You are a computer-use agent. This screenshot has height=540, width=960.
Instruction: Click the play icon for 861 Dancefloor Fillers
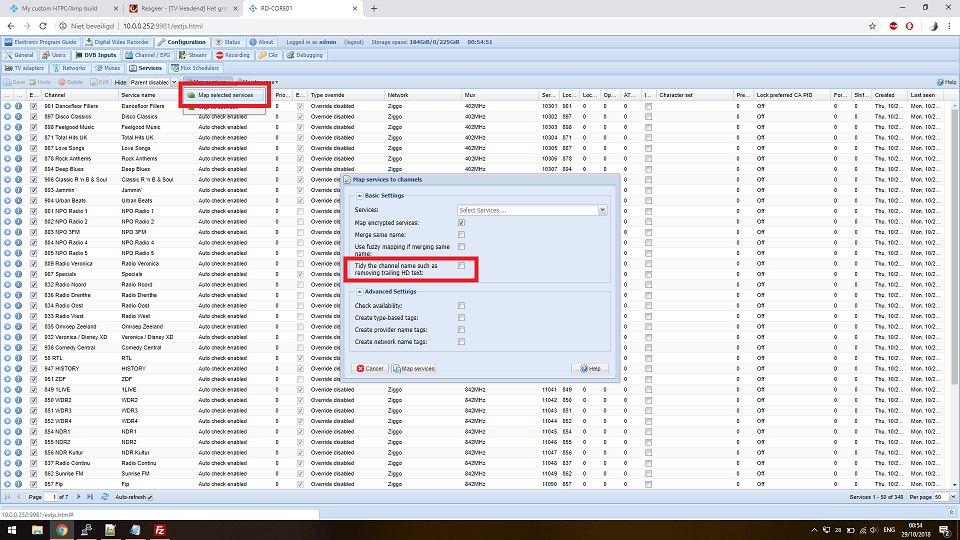tap(7, 106)
